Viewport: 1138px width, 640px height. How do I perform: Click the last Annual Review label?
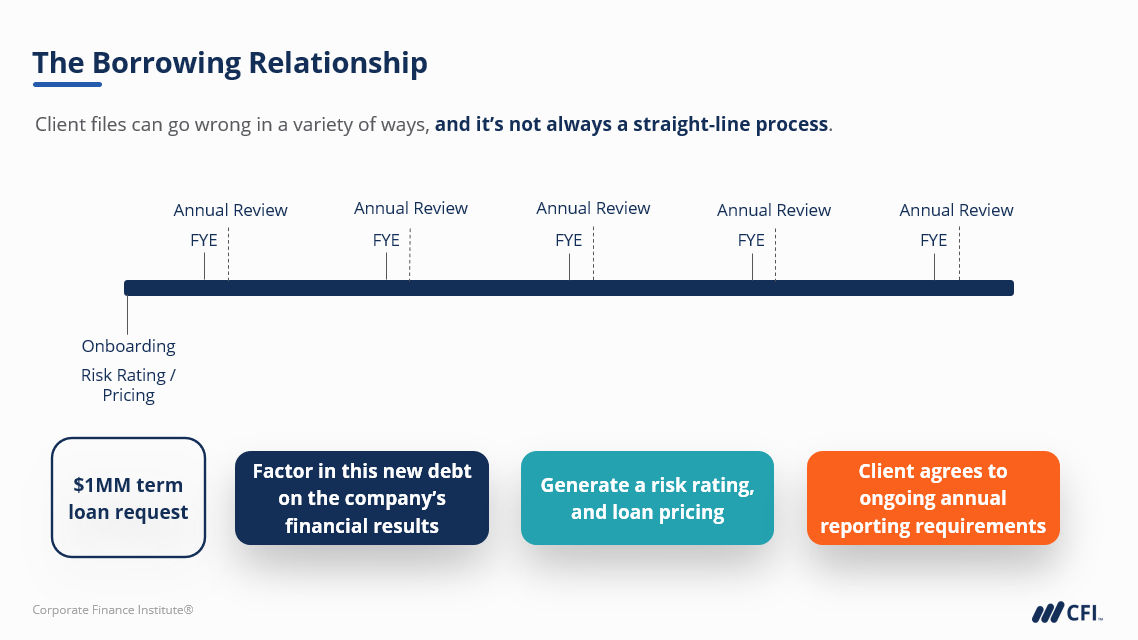coord(956,210)
